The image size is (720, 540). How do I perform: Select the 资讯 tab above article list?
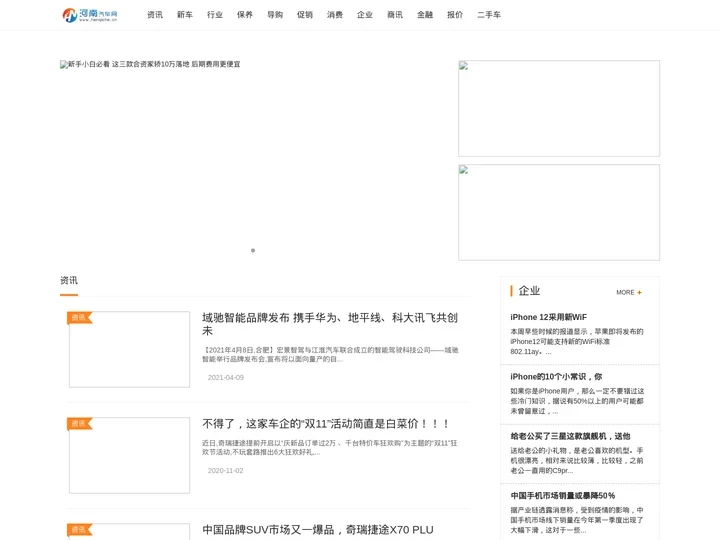coord(69,281)
